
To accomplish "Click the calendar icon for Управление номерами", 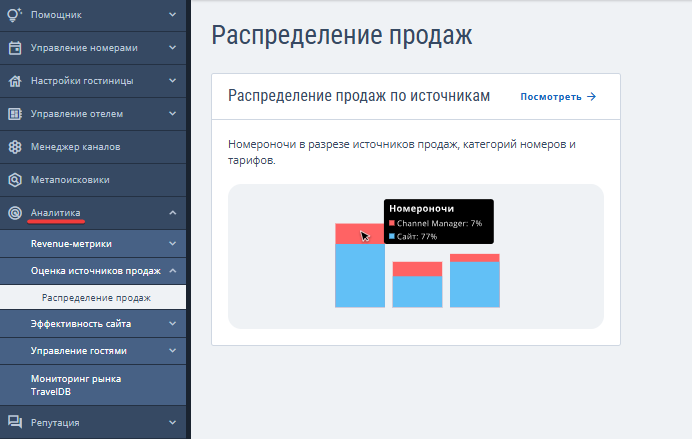I will pos(15,48).
